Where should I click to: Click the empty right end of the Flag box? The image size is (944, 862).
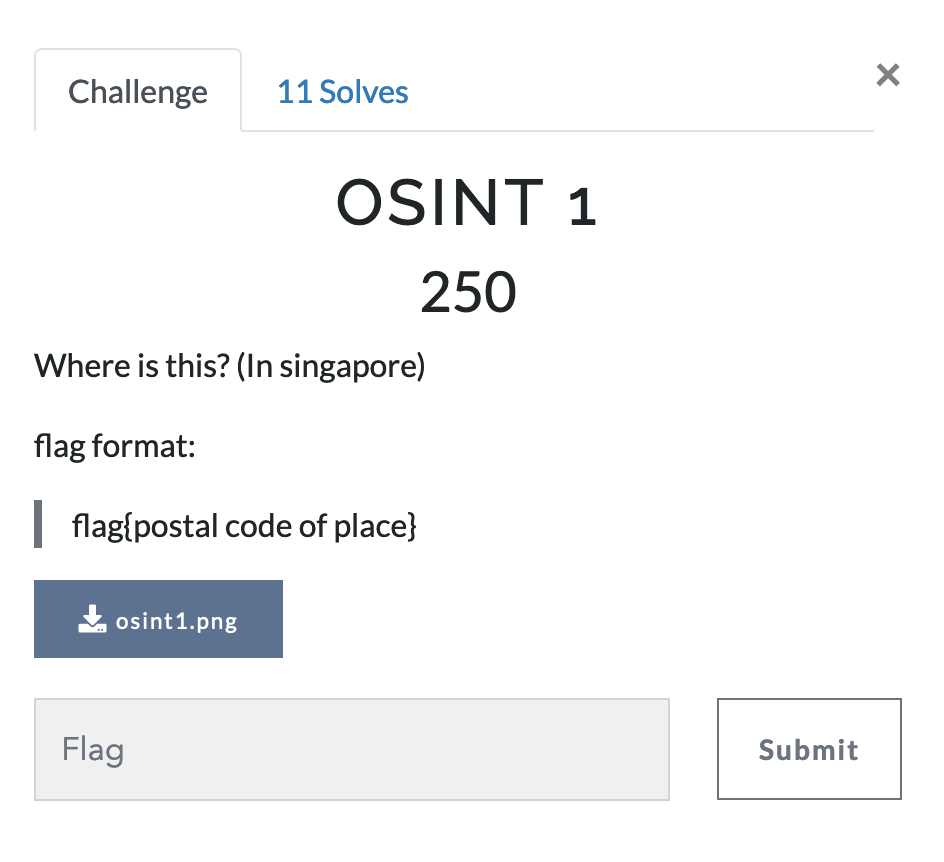pos(620,749)
